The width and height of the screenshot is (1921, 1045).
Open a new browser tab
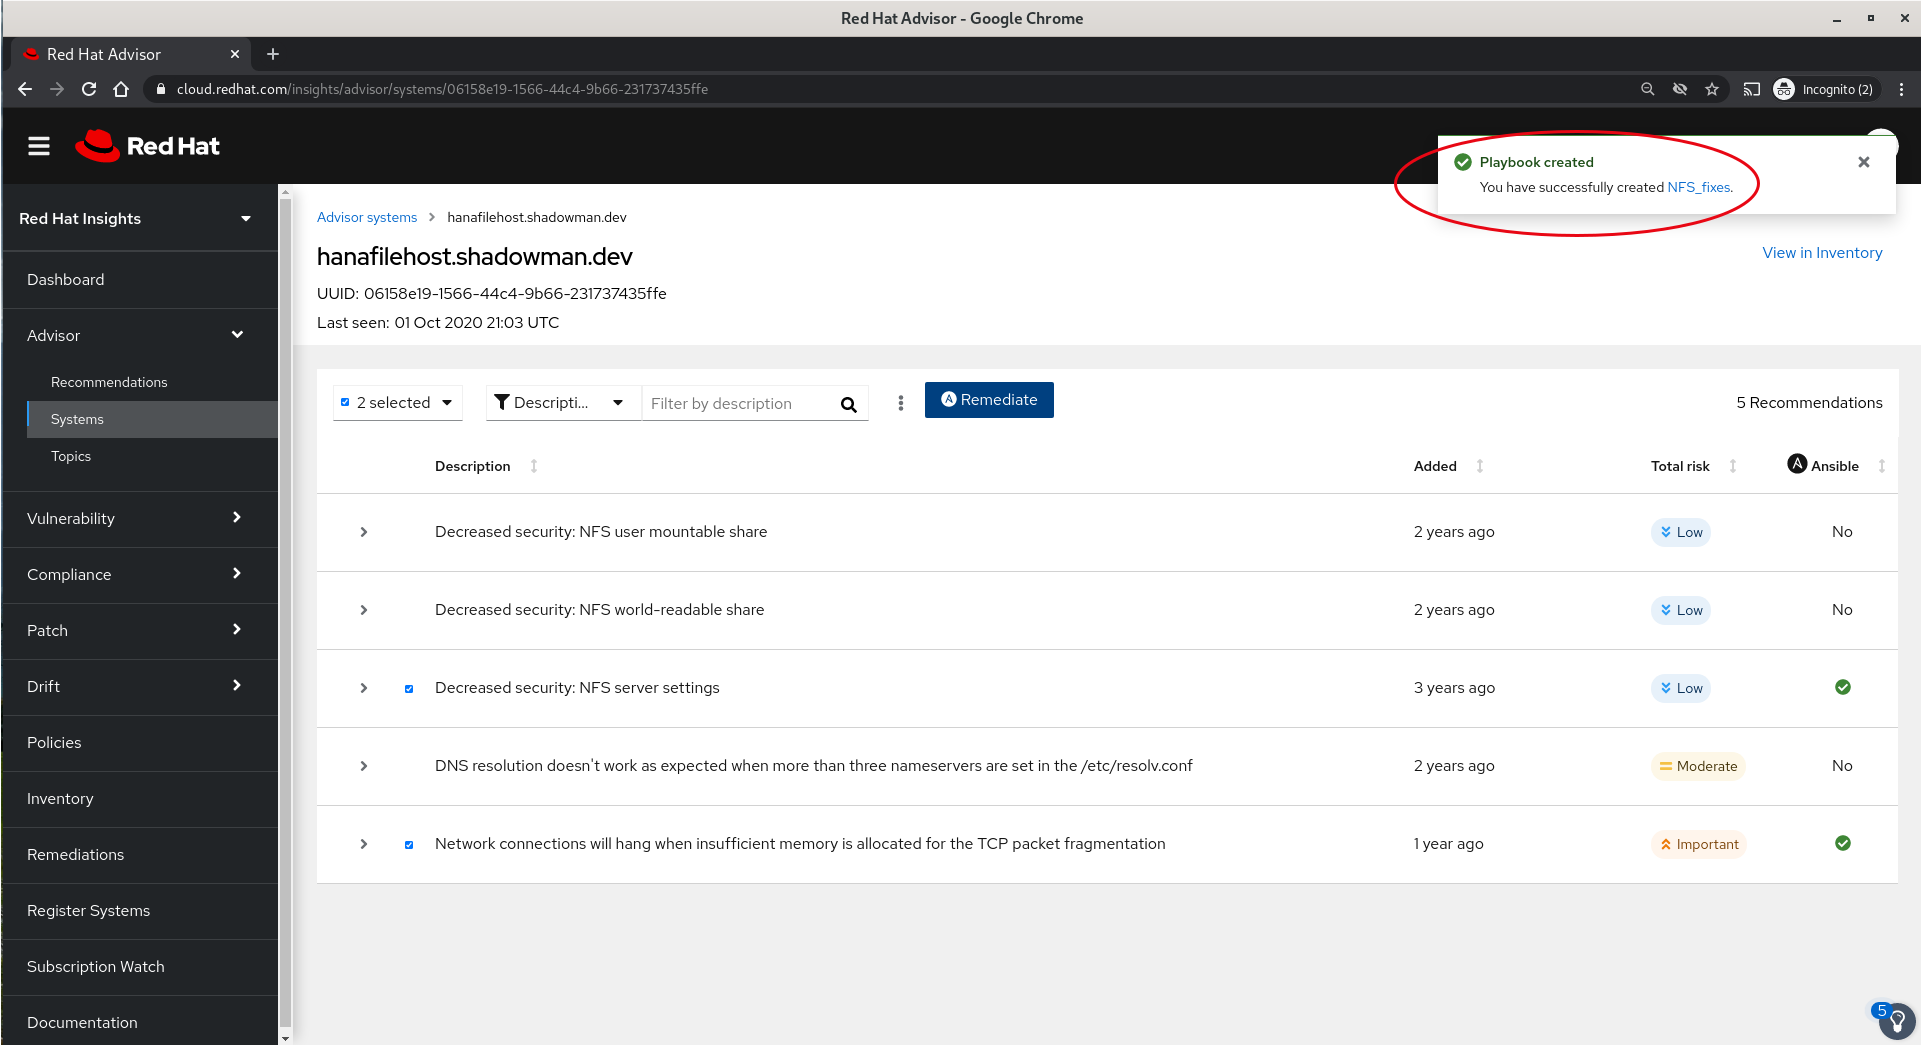point(273,54)
